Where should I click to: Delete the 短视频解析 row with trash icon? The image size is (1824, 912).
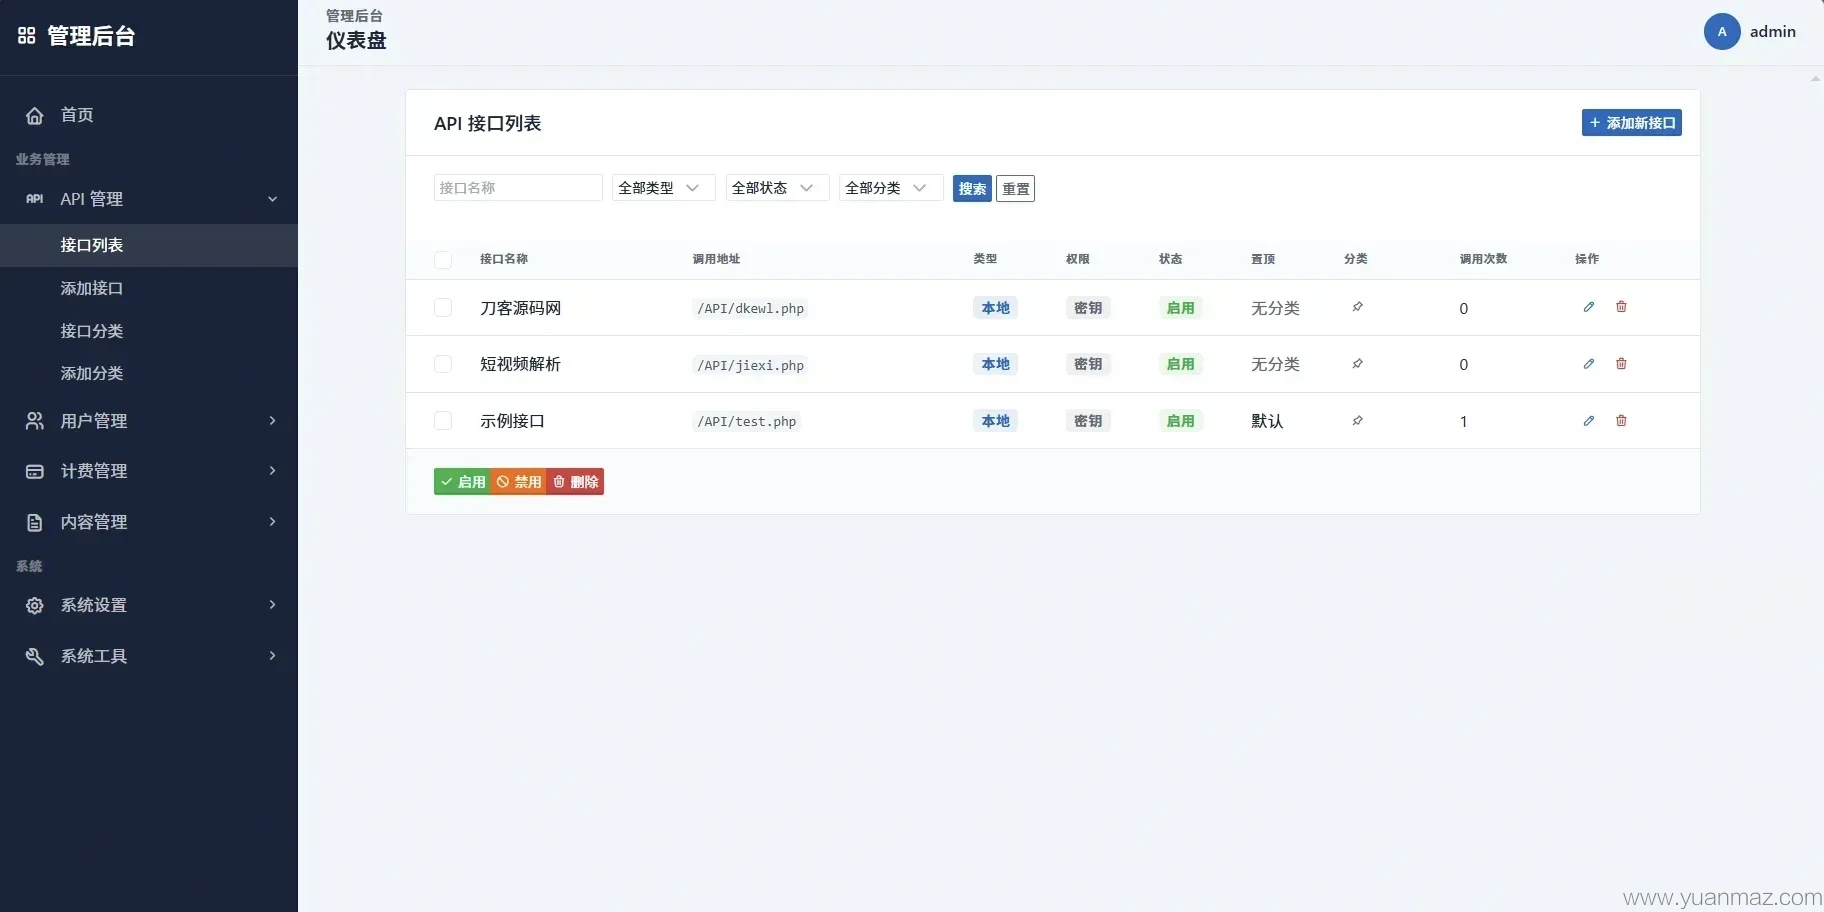coord(1621,364)
